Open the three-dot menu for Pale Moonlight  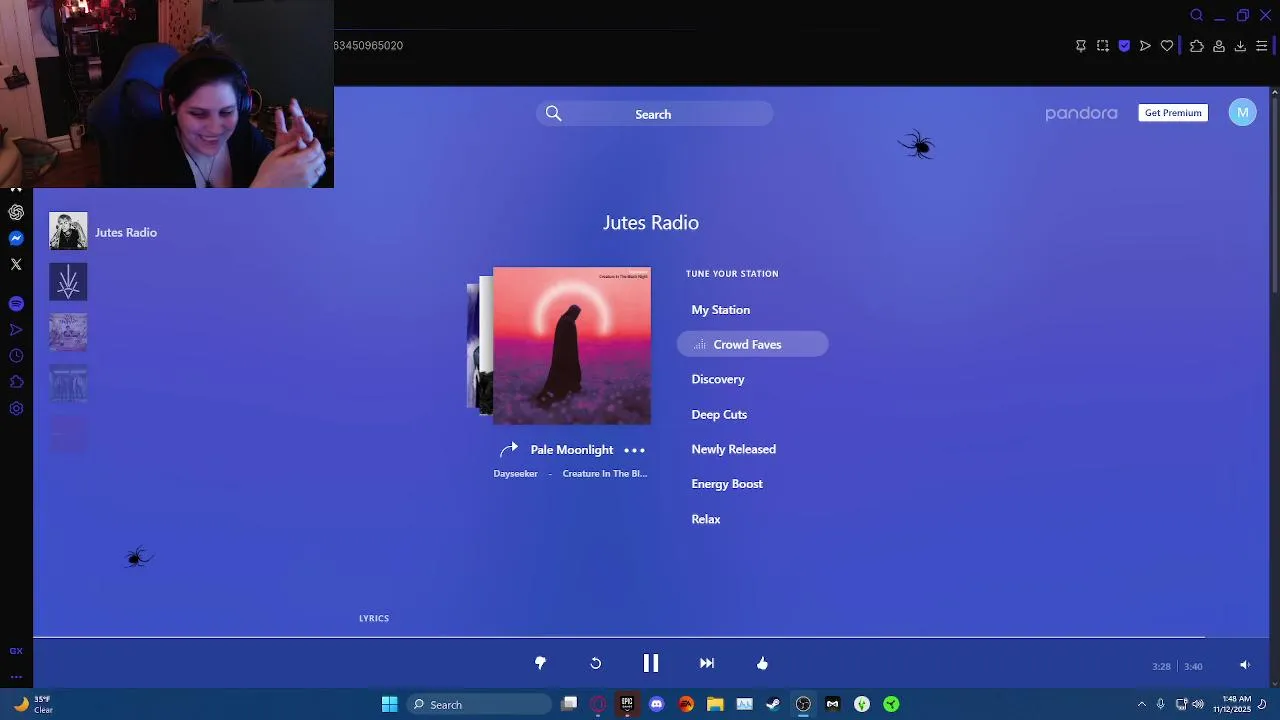[x=635, y=450]
